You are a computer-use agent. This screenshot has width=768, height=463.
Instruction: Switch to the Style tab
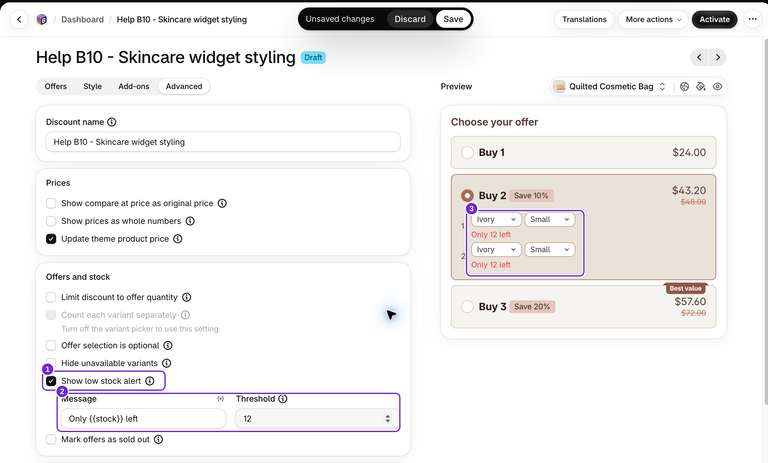tap(93, 86)
